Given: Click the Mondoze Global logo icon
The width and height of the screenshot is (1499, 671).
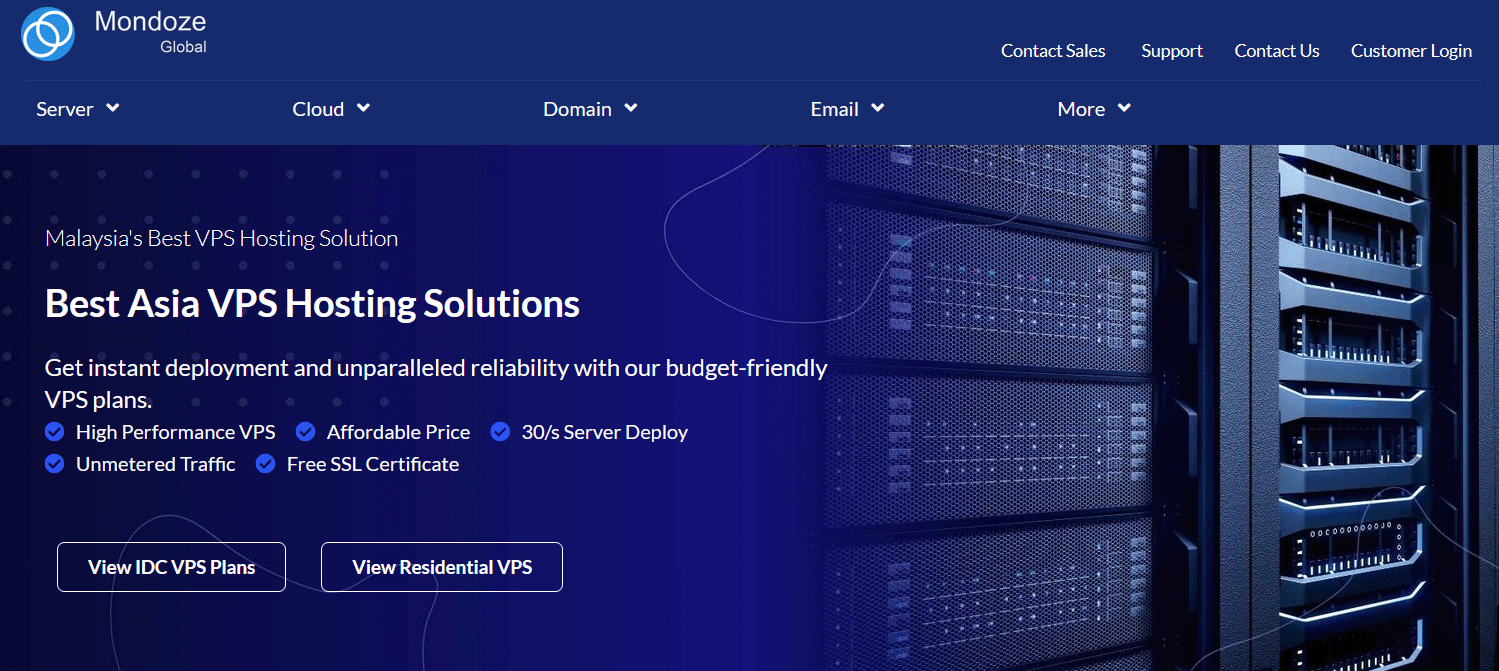Looking at the screenshot, I should point(48,34).
